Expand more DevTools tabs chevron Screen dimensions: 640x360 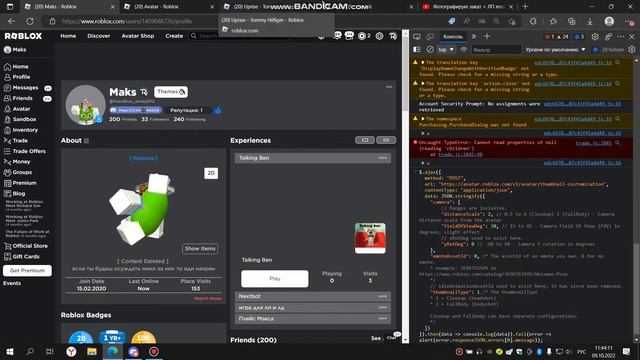click(473, 37)
